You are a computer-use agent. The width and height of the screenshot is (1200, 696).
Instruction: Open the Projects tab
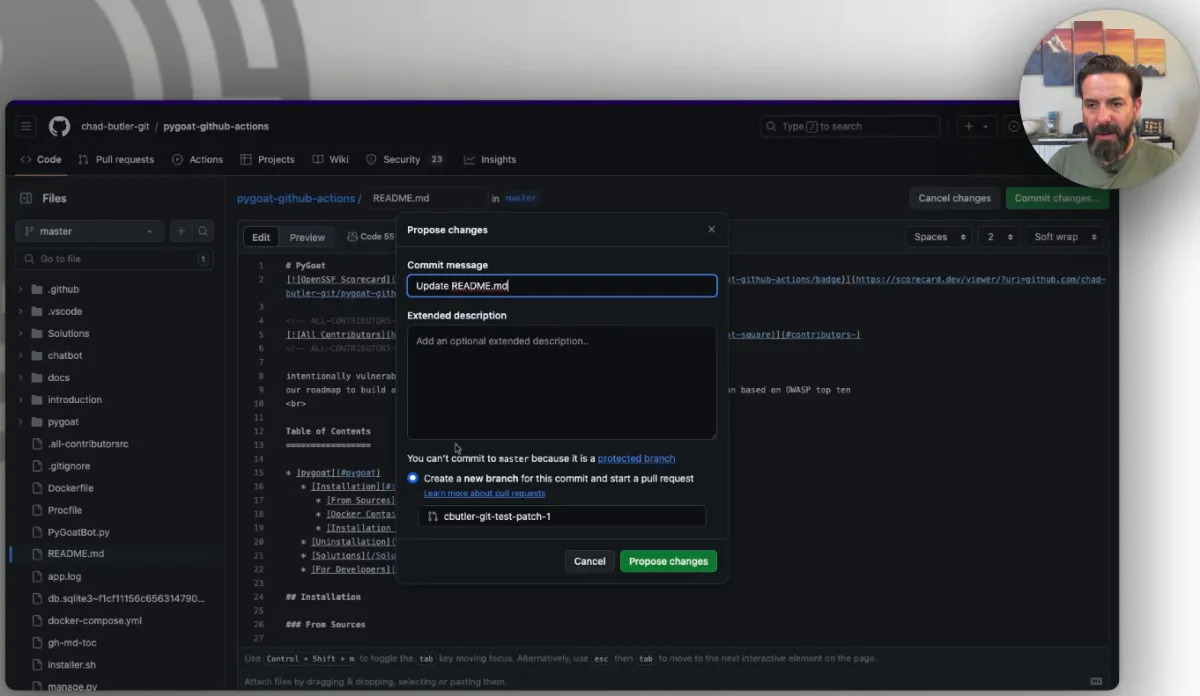pyautogui.click(x=267, y=159)
